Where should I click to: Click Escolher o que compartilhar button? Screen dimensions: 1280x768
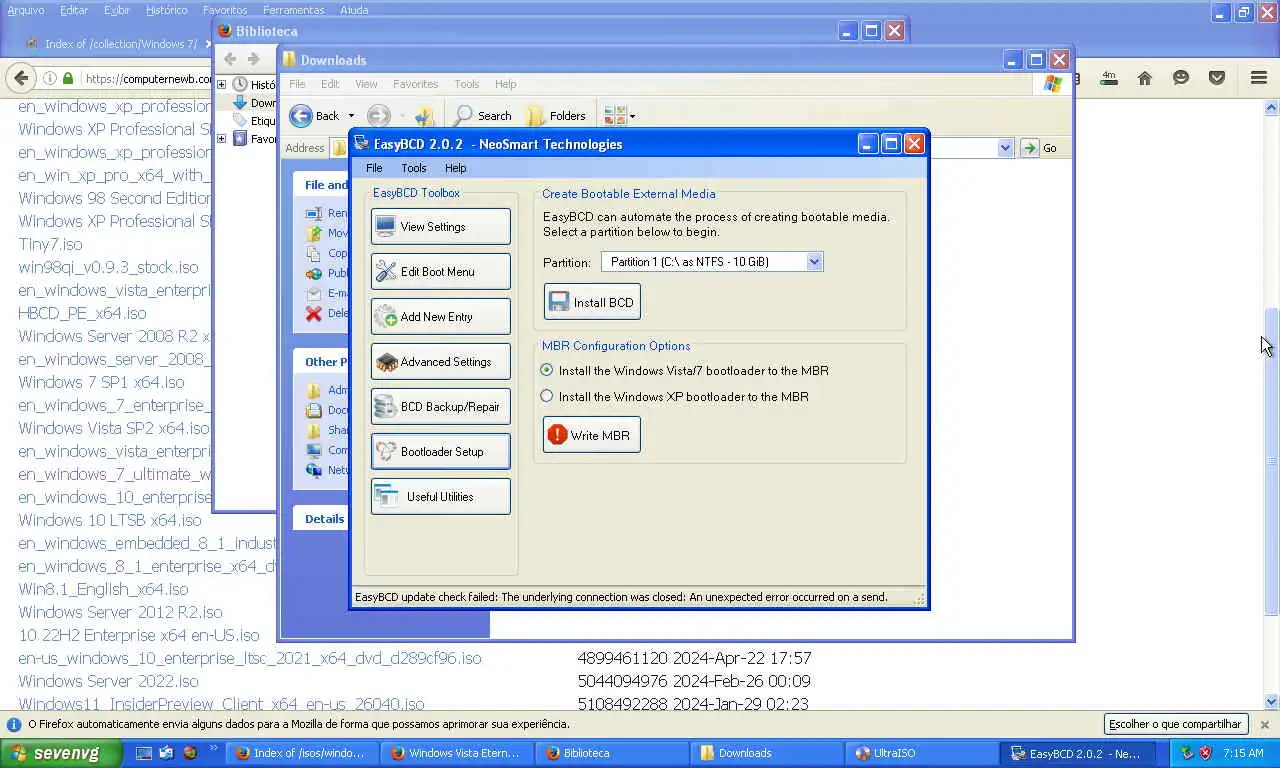(1175, 724)
